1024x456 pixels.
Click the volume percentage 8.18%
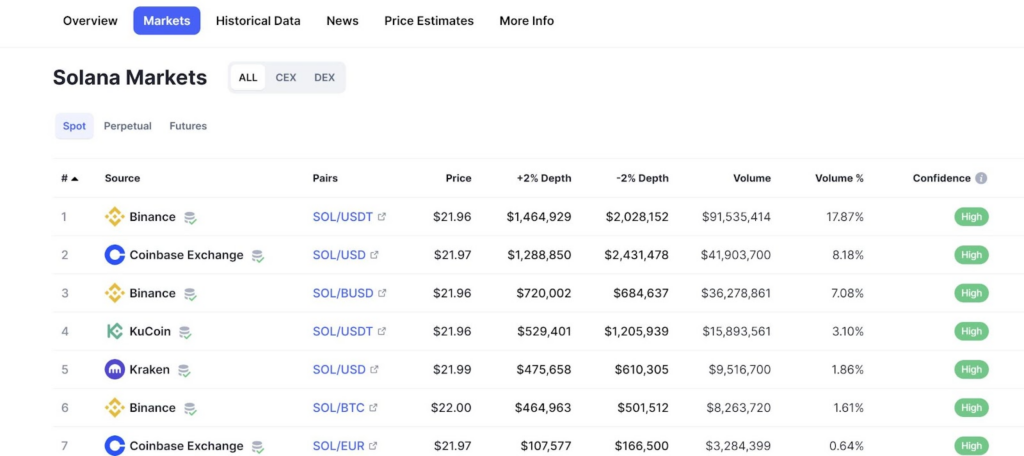click(848, 255)
